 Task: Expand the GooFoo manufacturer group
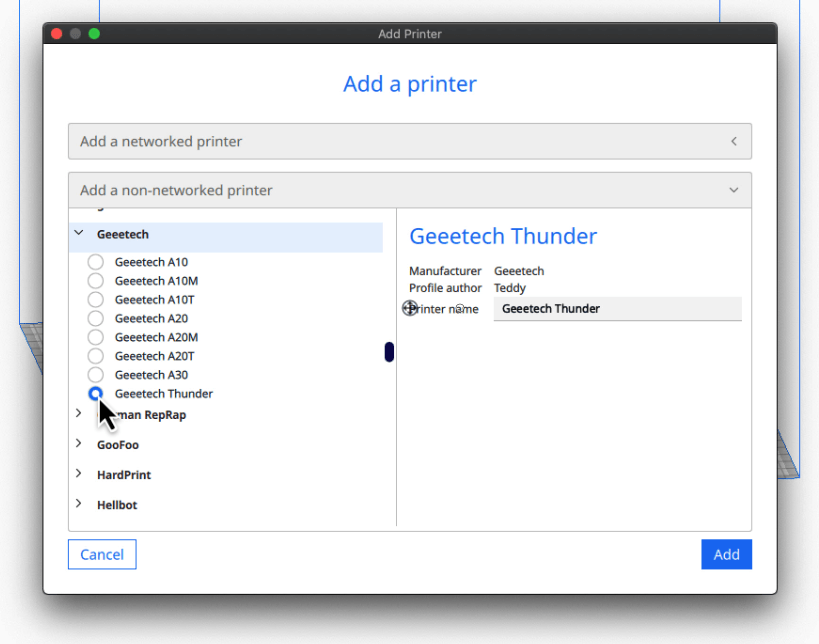coord(79,444)
